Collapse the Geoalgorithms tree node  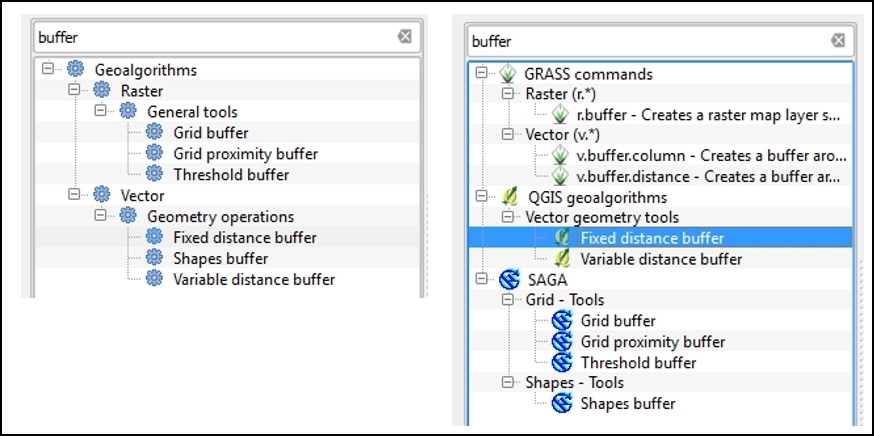click(x=48, y=69)
